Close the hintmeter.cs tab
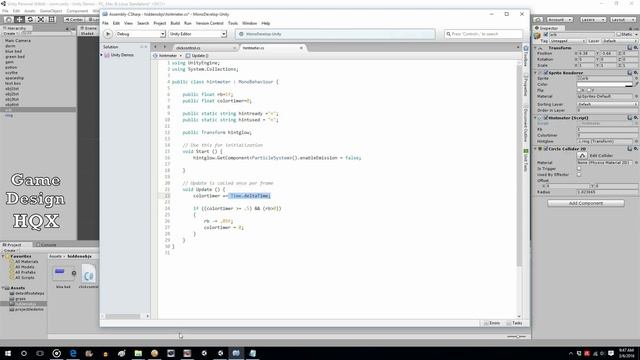This screenshot has height=360, width=640. pos(301,48)
